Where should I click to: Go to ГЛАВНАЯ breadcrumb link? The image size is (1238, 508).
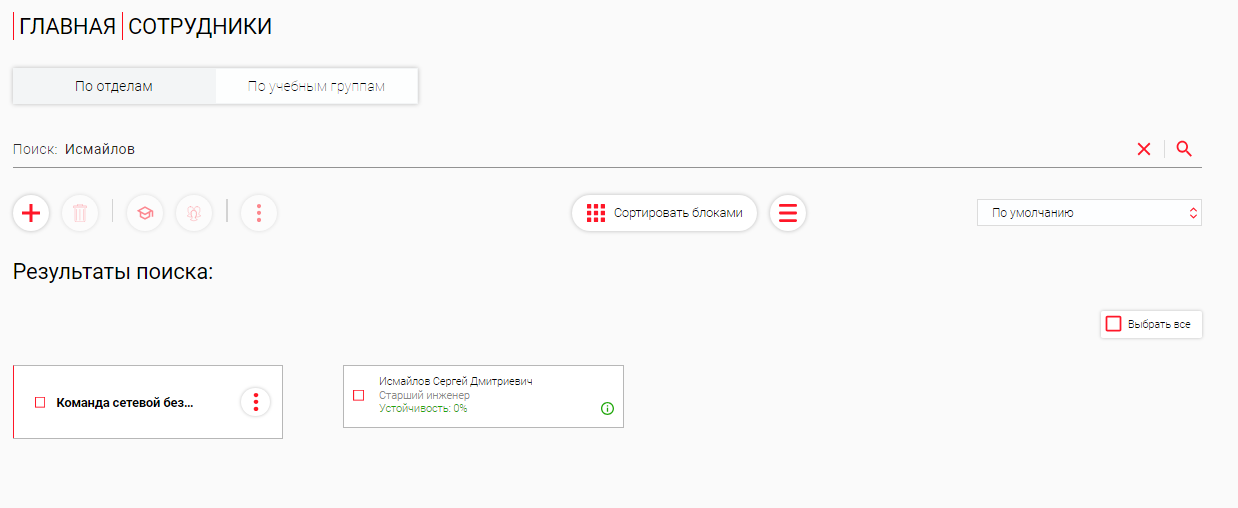click(x=68, y=27)
